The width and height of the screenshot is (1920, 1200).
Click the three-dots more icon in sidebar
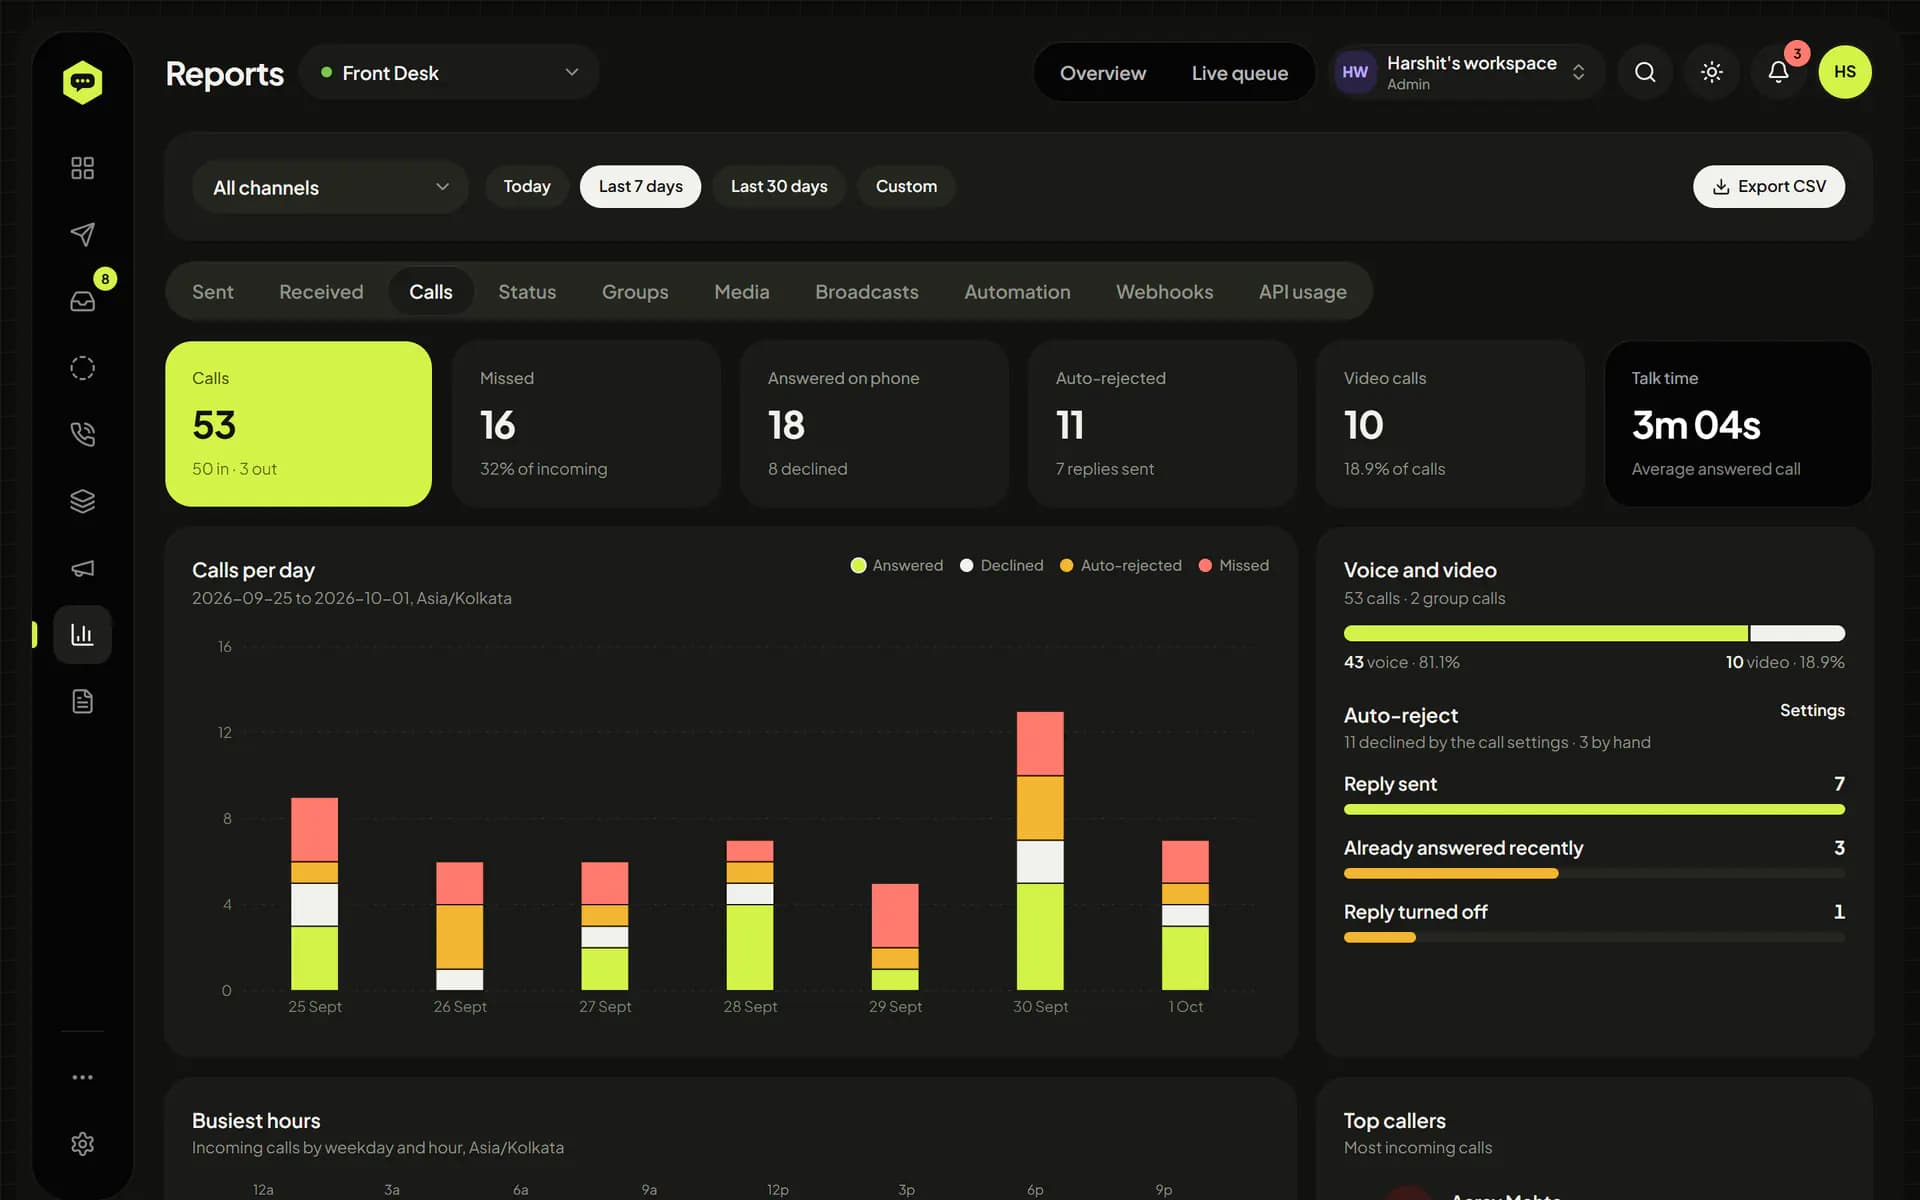[x=82, y=1077]
